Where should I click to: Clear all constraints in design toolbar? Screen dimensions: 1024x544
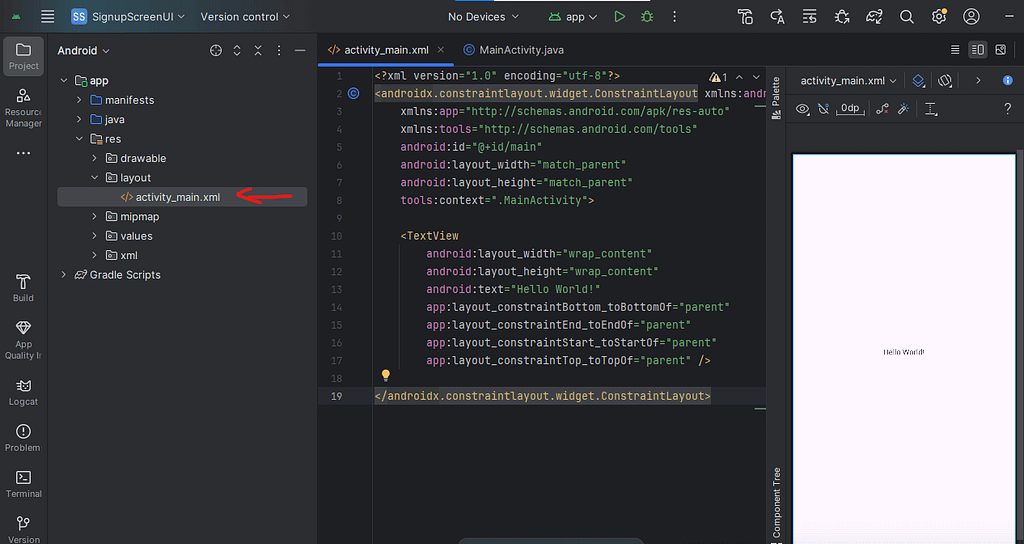(882, 109)
